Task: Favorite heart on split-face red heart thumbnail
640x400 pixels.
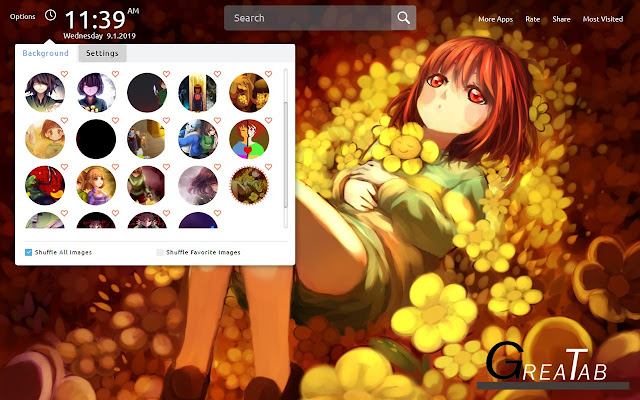Action: point(269,120)
